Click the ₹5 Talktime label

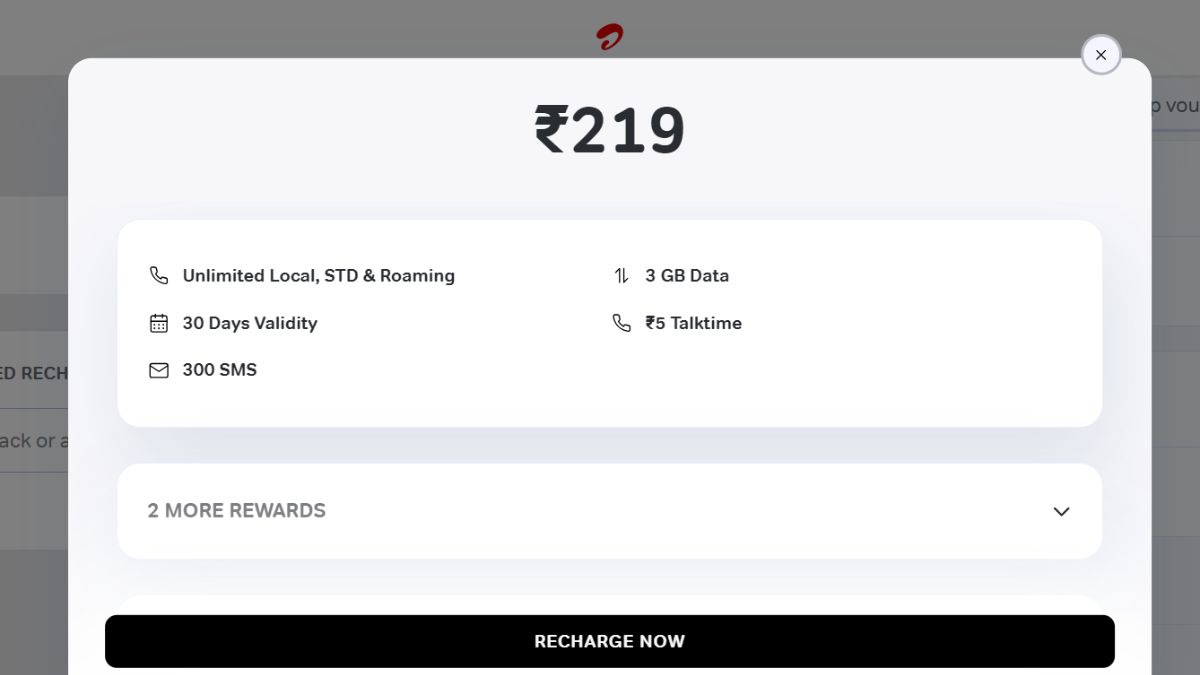tap(693, 323)
